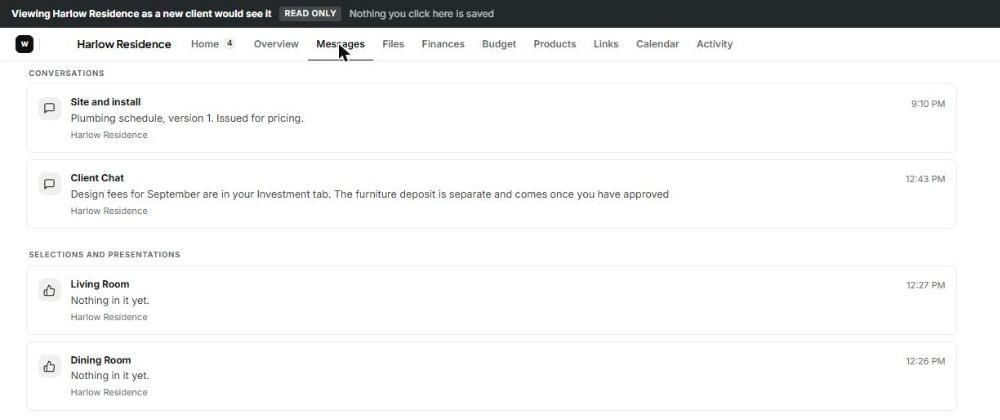Click thumbs-up icon on Living Room row
This screenshot has height=420, width=1000.
point(49,291)
